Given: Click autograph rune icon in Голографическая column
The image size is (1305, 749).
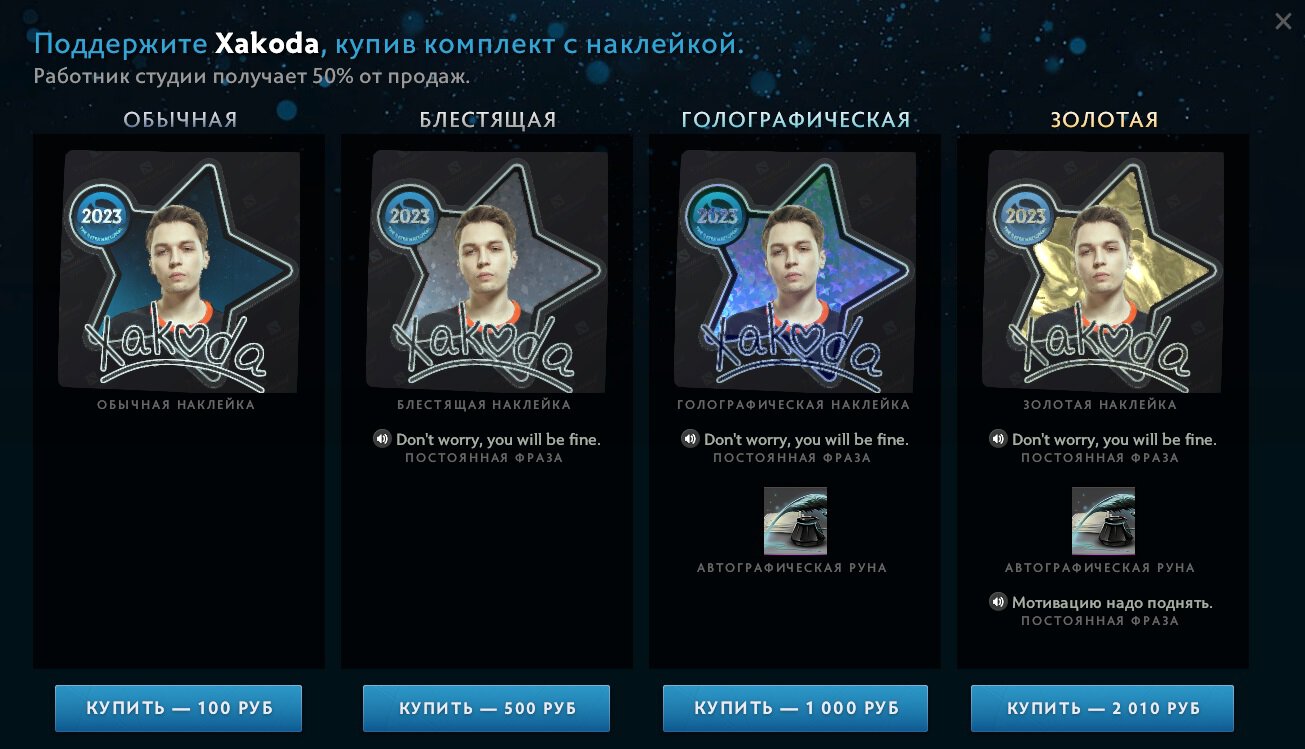Looking at the screenshot, I should pyautogui.click(x=795, y=521).
